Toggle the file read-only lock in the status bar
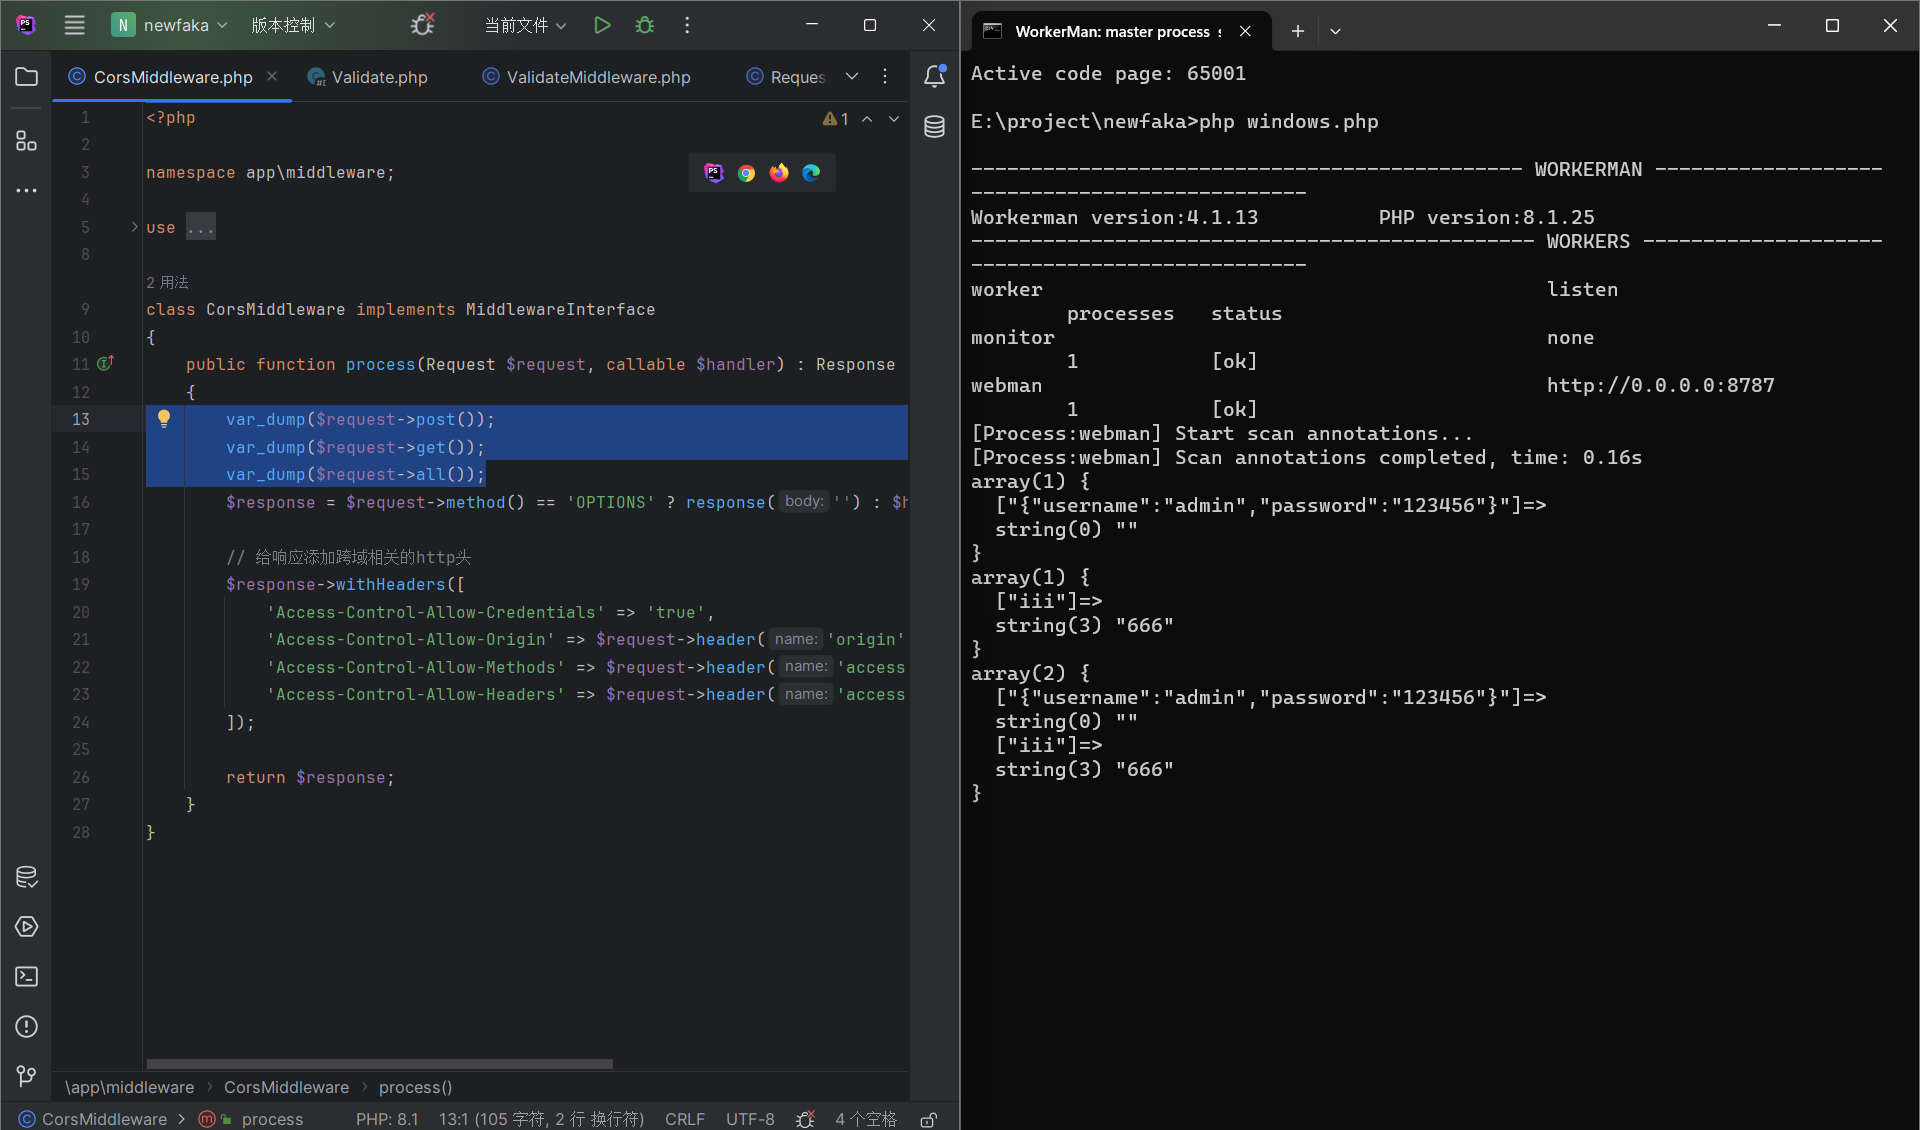 click(x=927, y=1119)
